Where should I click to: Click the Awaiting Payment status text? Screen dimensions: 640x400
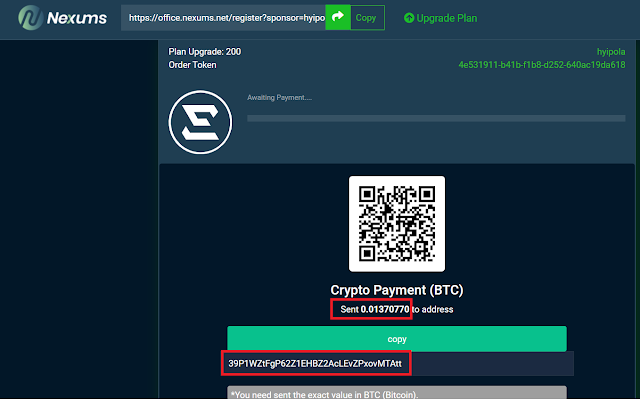point(279,98)
